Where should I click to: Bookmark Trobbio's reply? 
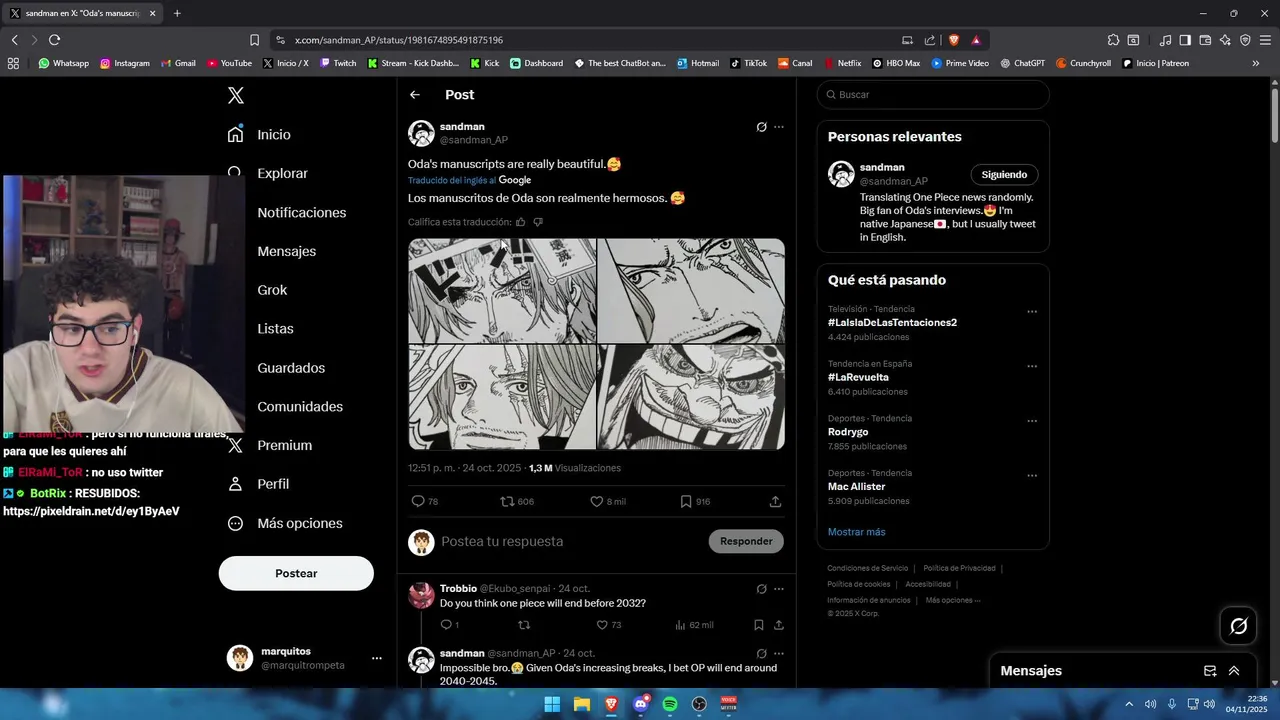point(759,625)
